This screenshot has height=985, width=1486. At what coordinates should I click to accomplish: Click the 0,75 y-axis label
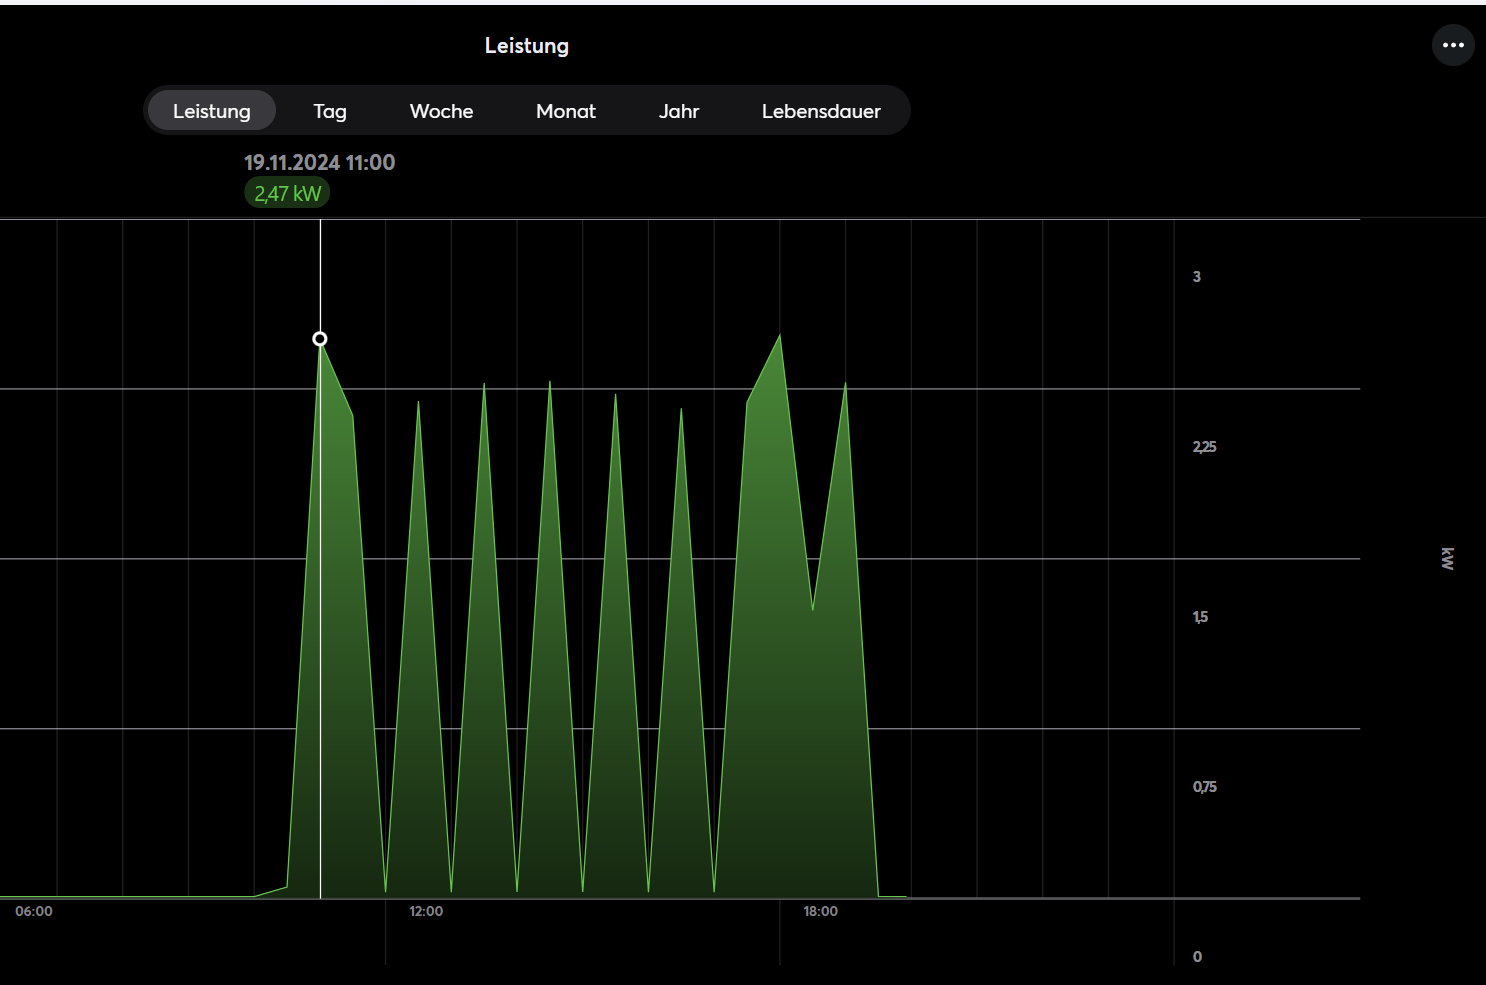click(1204, 787)
